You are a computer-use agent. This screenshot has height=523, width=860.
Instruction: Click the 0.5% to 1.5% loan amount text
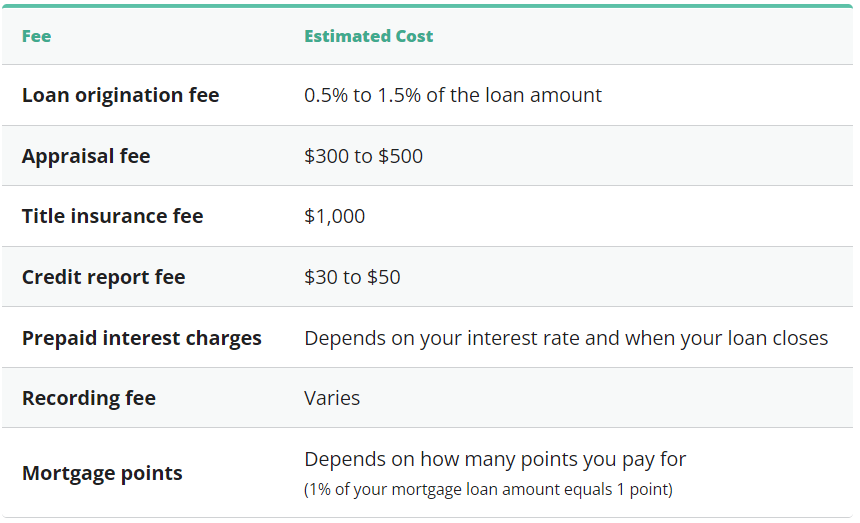coord(453,95)
